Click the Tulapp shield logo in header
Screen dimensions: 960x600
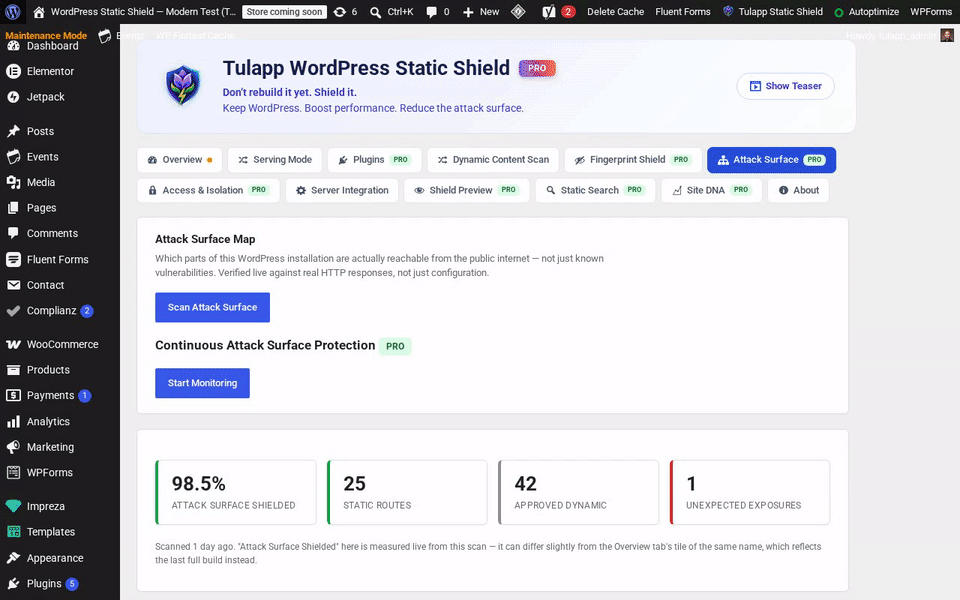(182, 86)
